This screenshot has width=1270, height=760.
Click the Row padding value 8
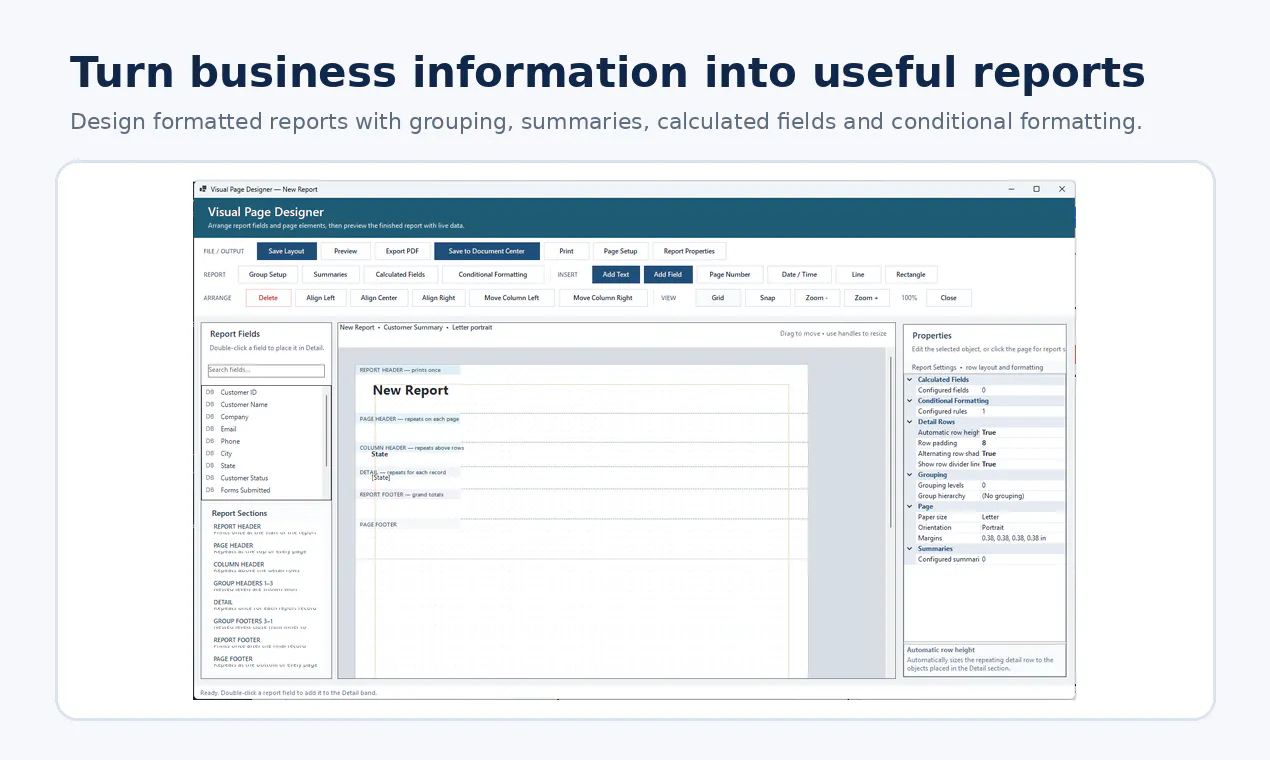click(984, 443)
